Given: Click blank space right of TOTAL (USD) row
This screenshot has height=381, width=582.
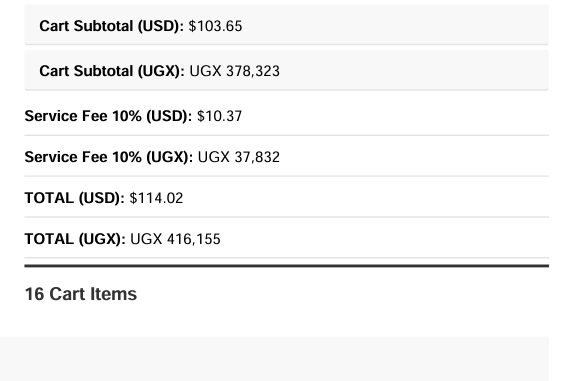Looking at the screenshot, I should pos(366,198).
